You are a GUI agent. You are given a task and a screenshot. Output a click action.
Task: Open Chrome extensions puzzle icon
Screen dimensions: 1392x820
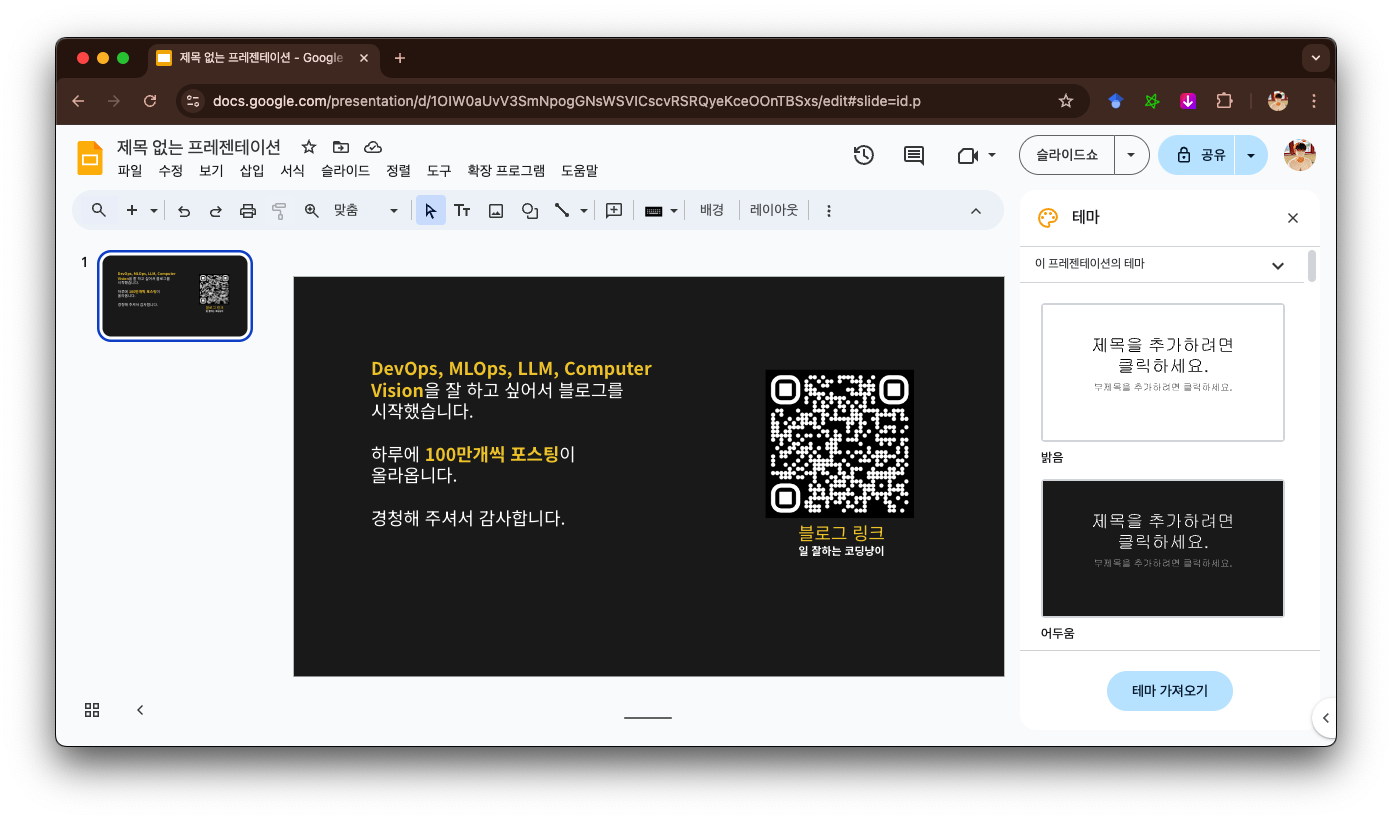pos(1224,101)
